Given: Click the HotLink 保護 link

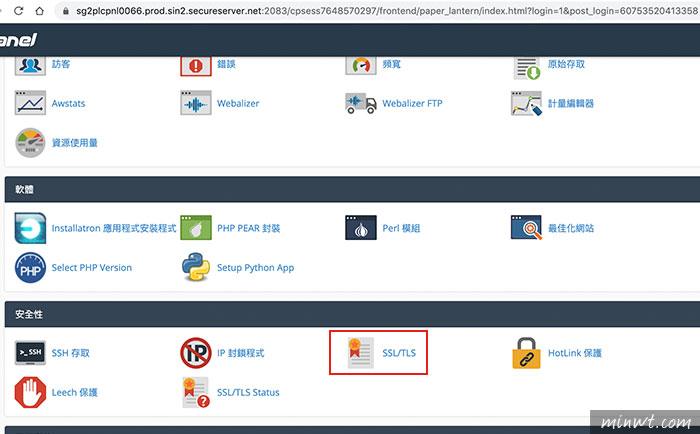Looking at the screenshot, I should [x=575, y=353].
